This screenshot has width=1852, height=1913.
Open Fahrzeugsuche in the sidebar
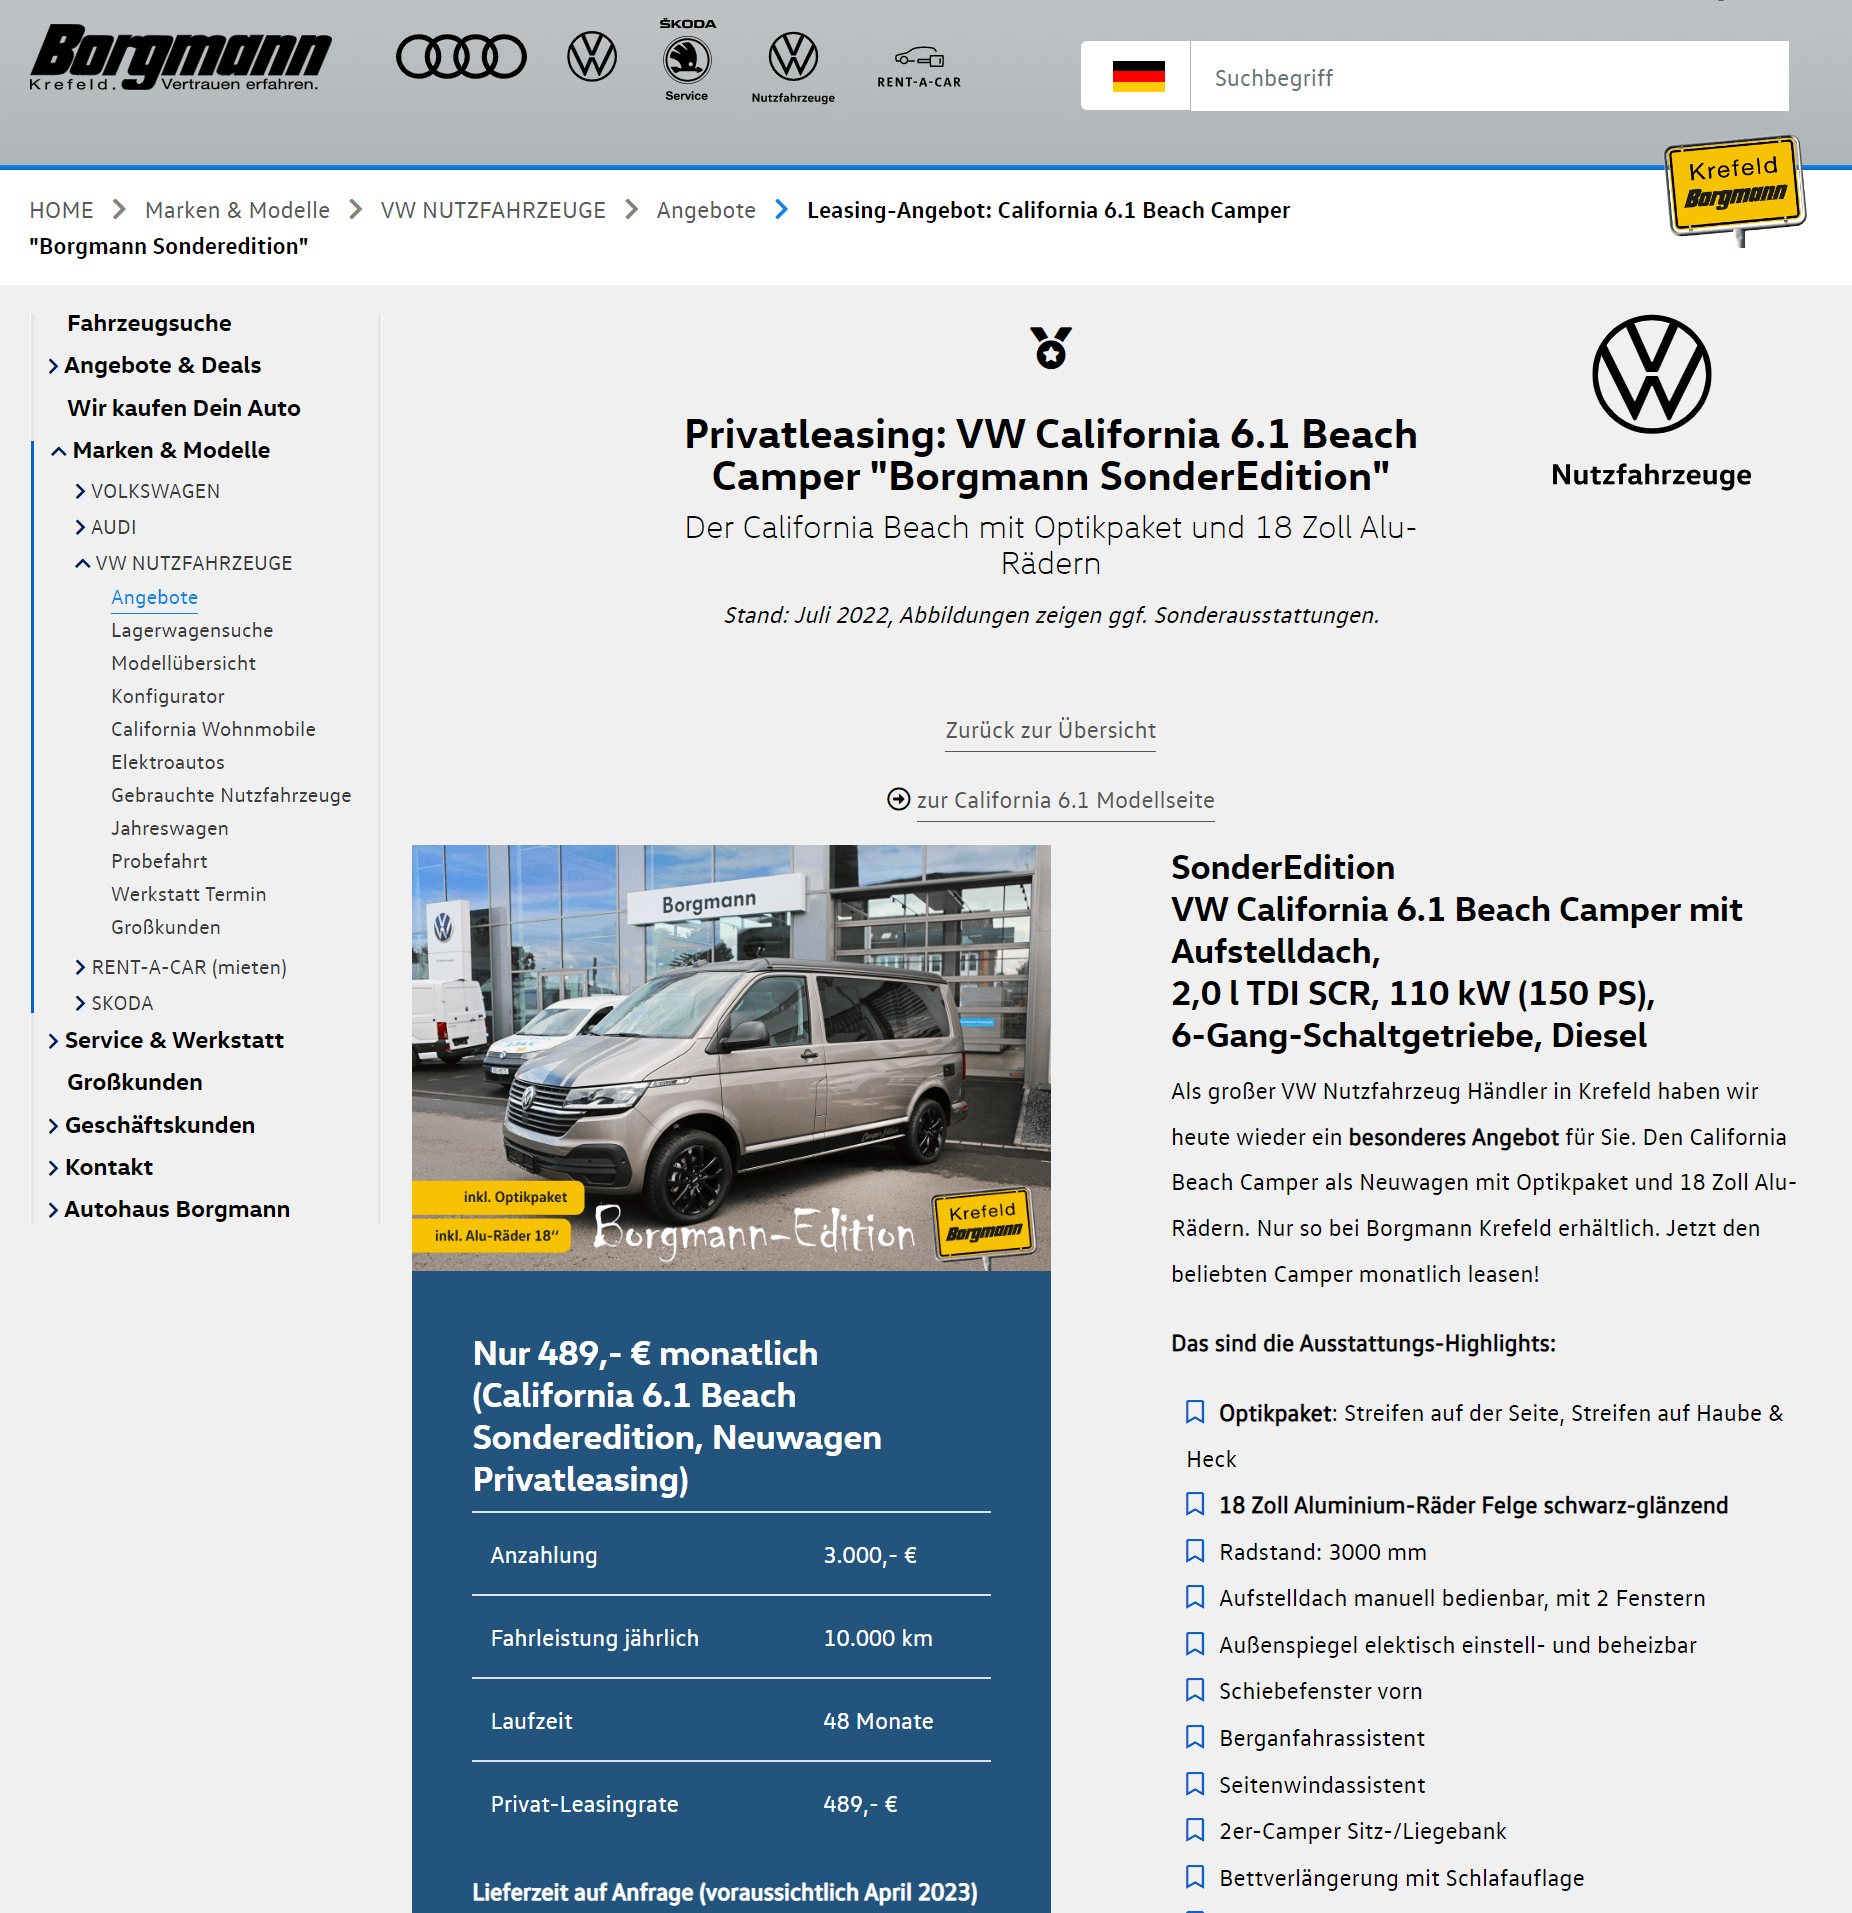149,323
